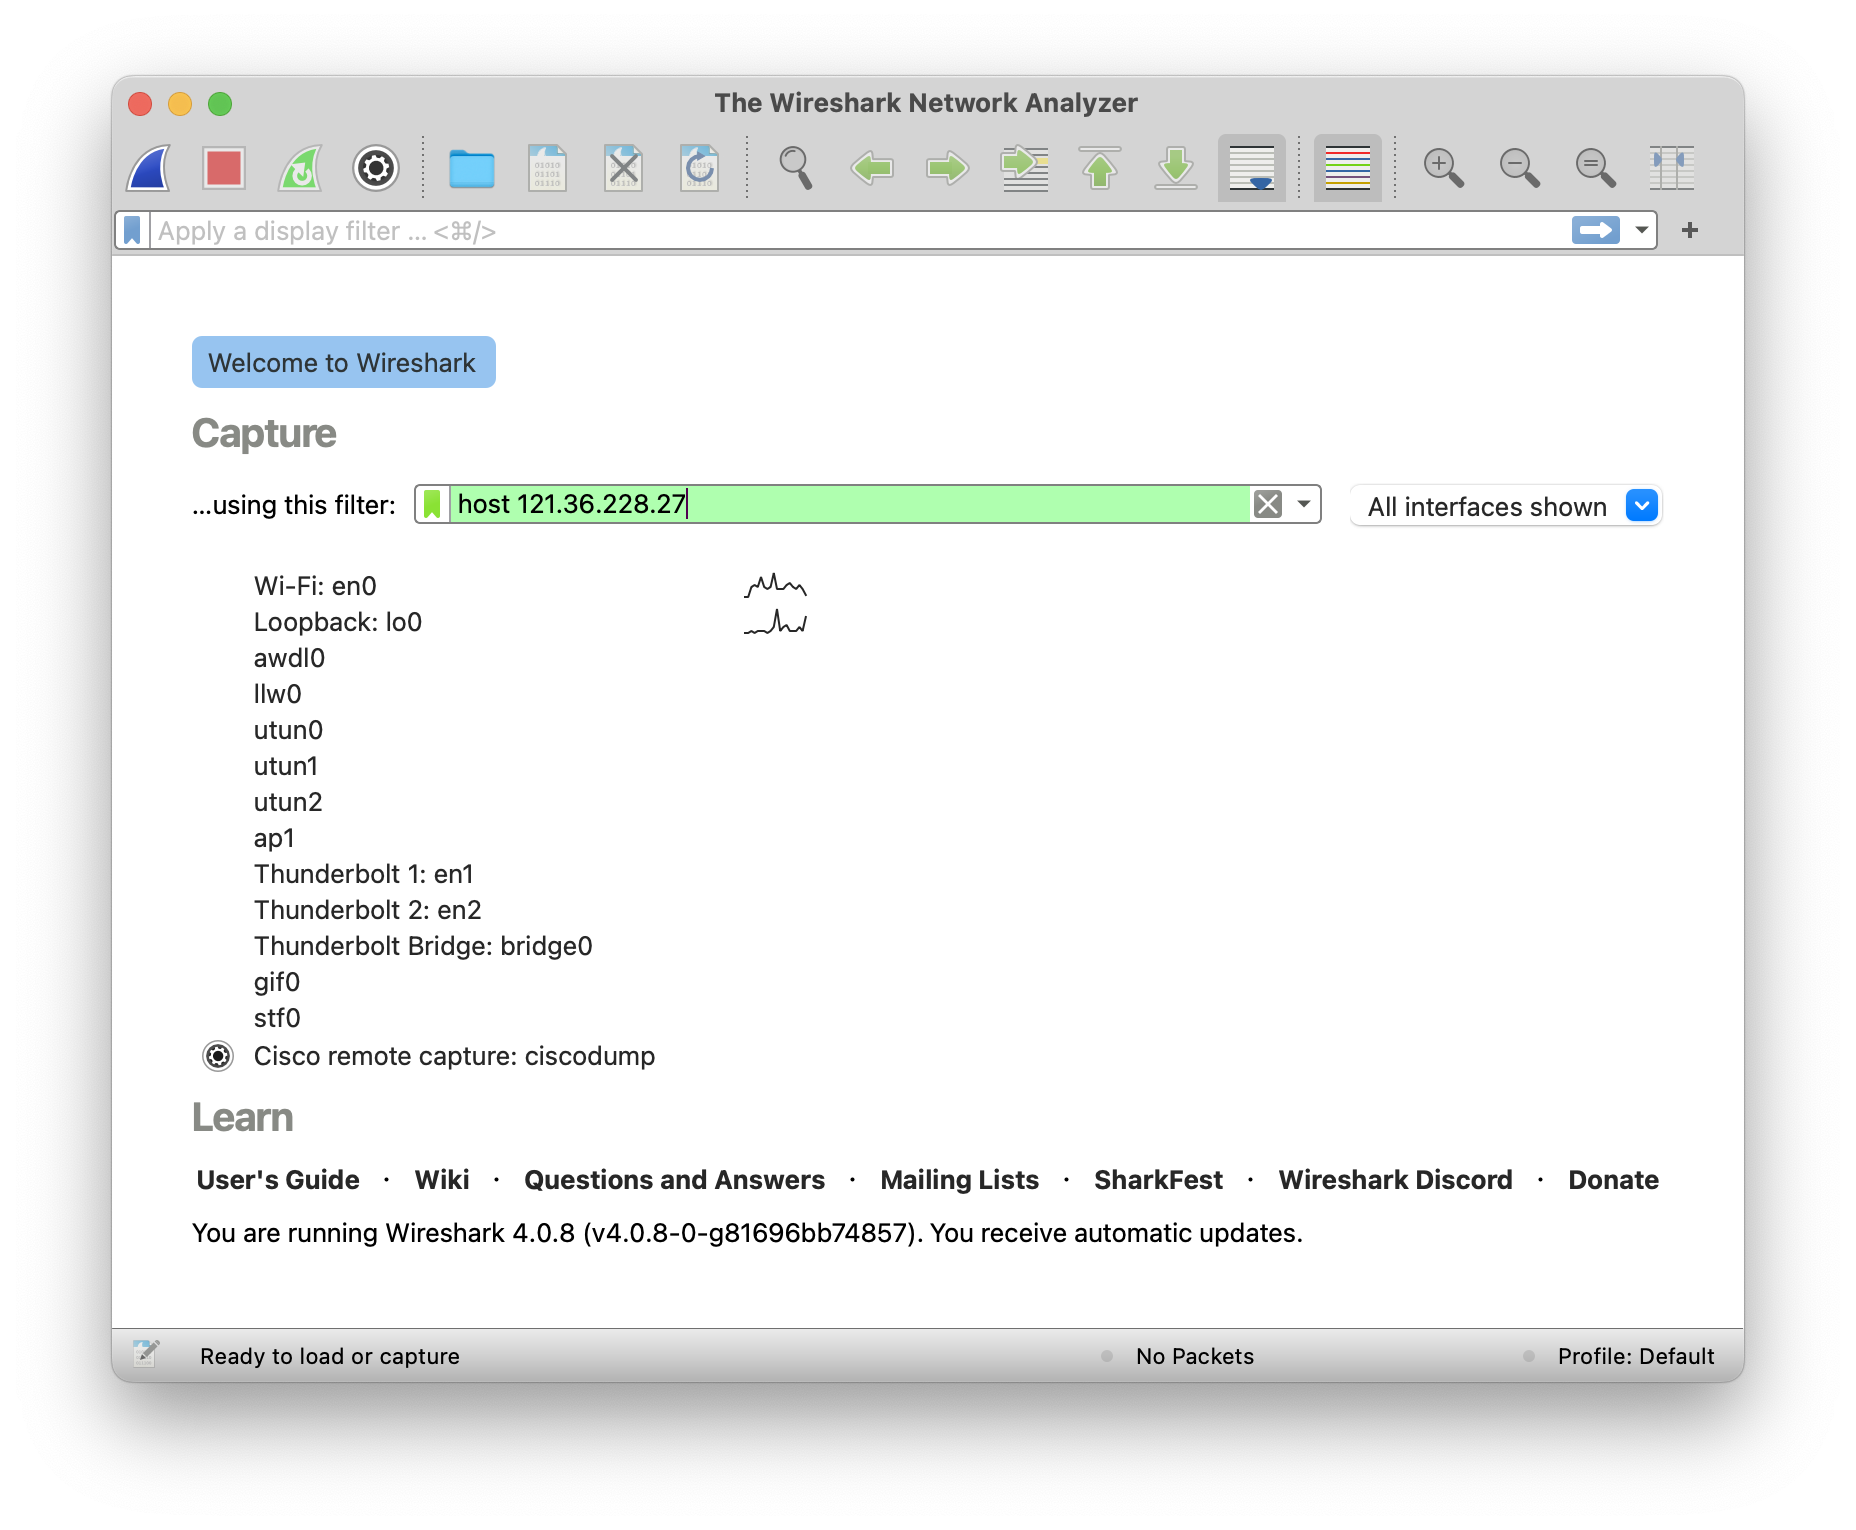The width and height of the screenshot is (1856, 1530).
Task: Click the Wi-Fi en0 traffic sparkline
Action: 776,585
